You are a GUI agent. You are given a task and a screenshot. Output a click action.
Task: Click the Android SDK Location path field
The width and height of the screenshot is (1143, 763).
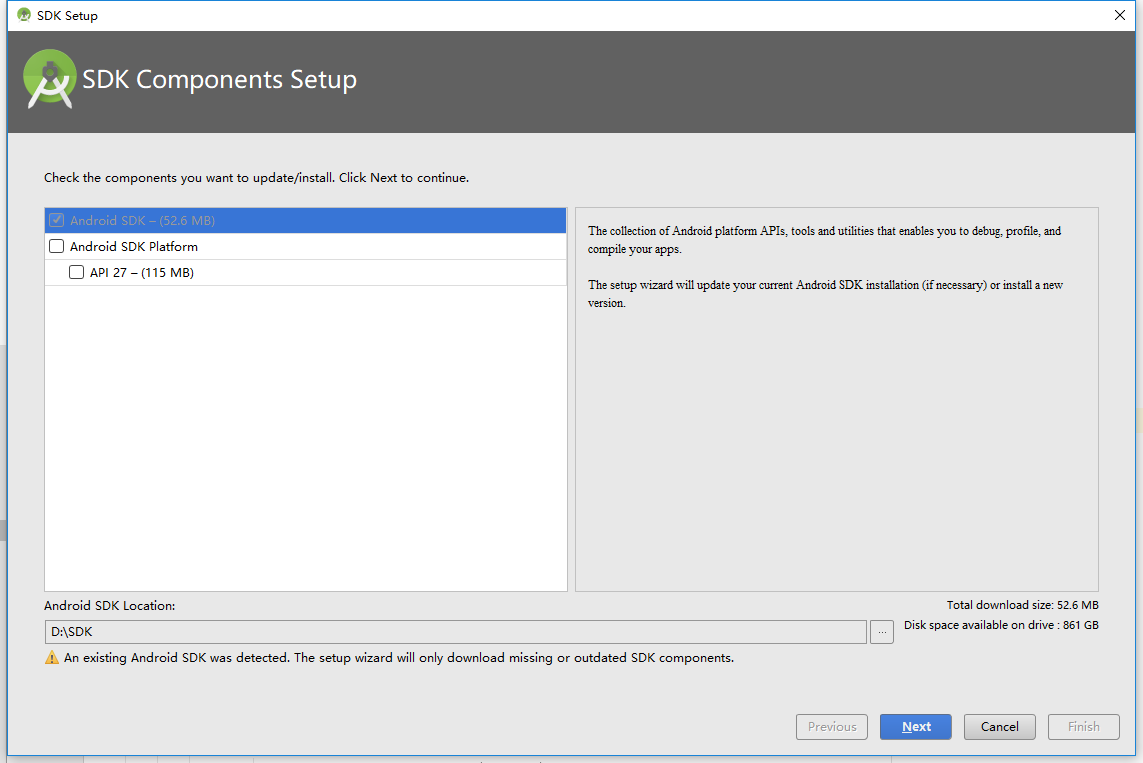(455, 632)
